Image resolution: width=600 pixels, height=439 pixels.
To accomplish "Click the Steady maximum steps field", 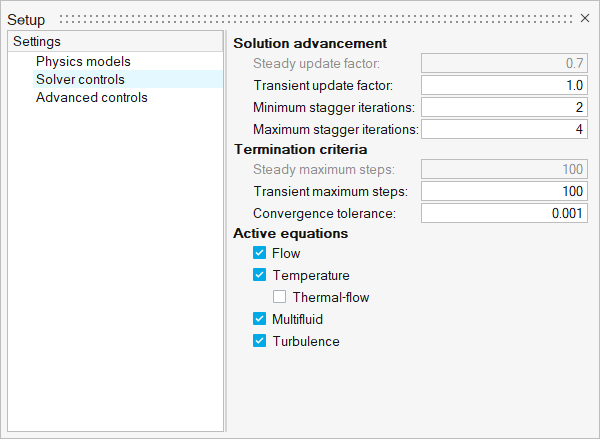I will tap(504, 169).
